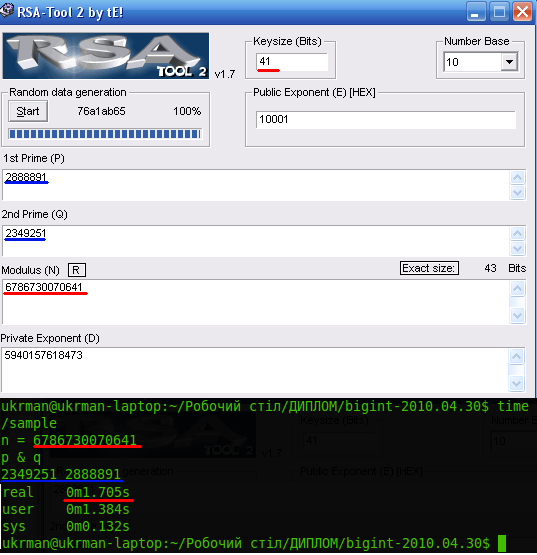The width and height of the screenshot is (537, 555).
Task: Click the Modulus (N) field 6786730070641
Action: pos(256,302)
